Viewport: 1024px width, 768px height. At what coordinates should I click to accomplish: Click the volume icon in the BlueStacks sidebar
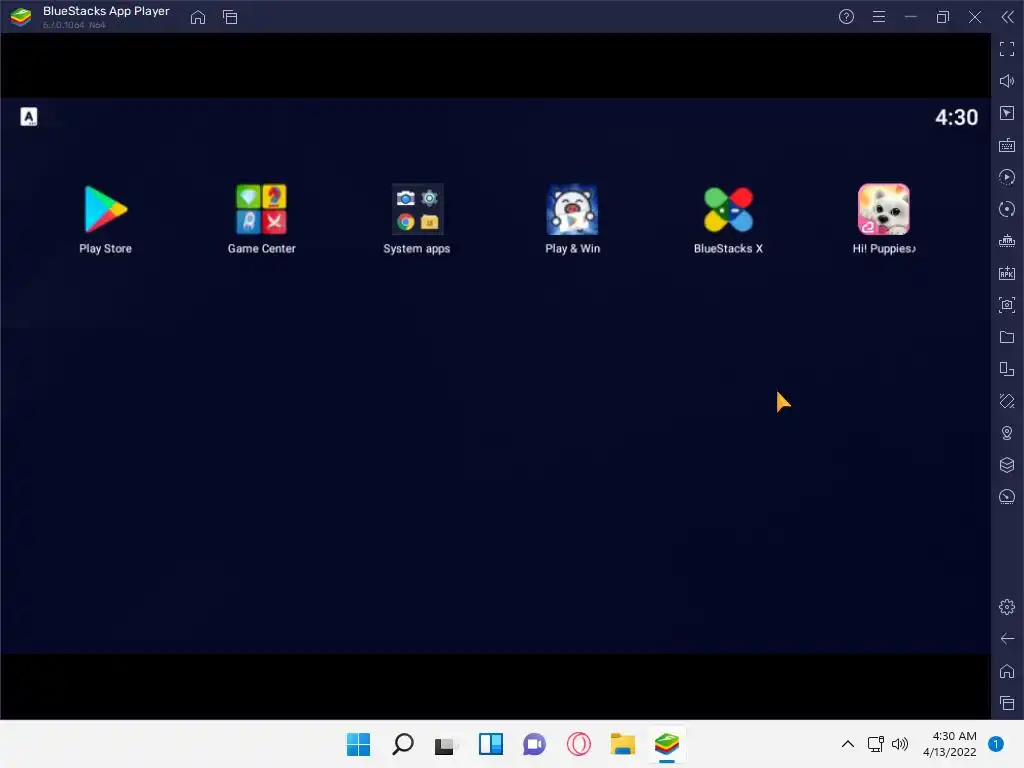[x=1007, y=81]
